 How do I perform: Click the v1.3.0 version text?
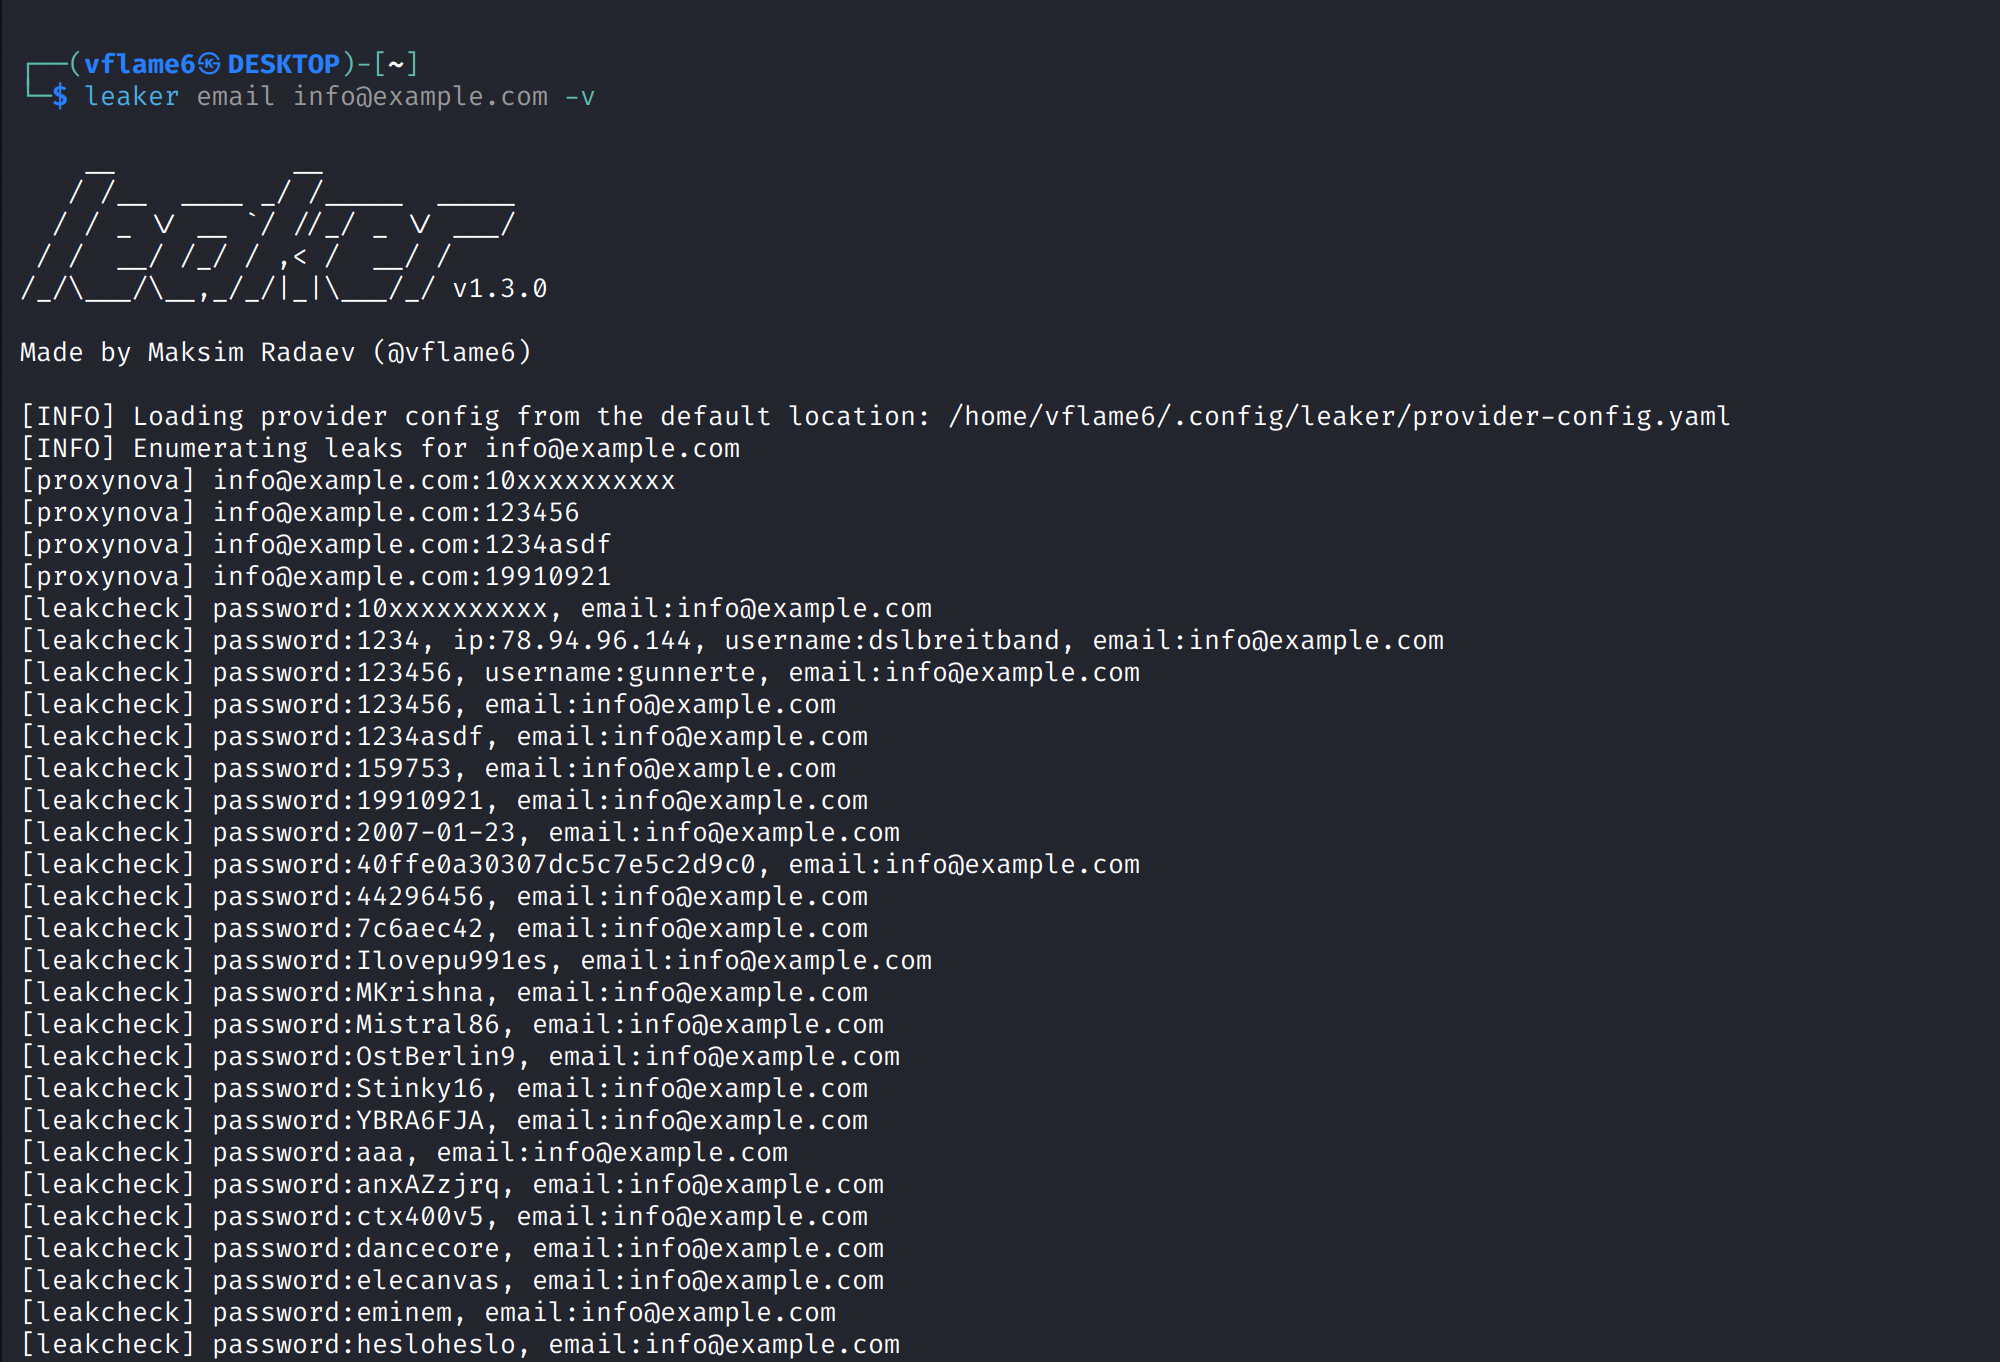500,289
